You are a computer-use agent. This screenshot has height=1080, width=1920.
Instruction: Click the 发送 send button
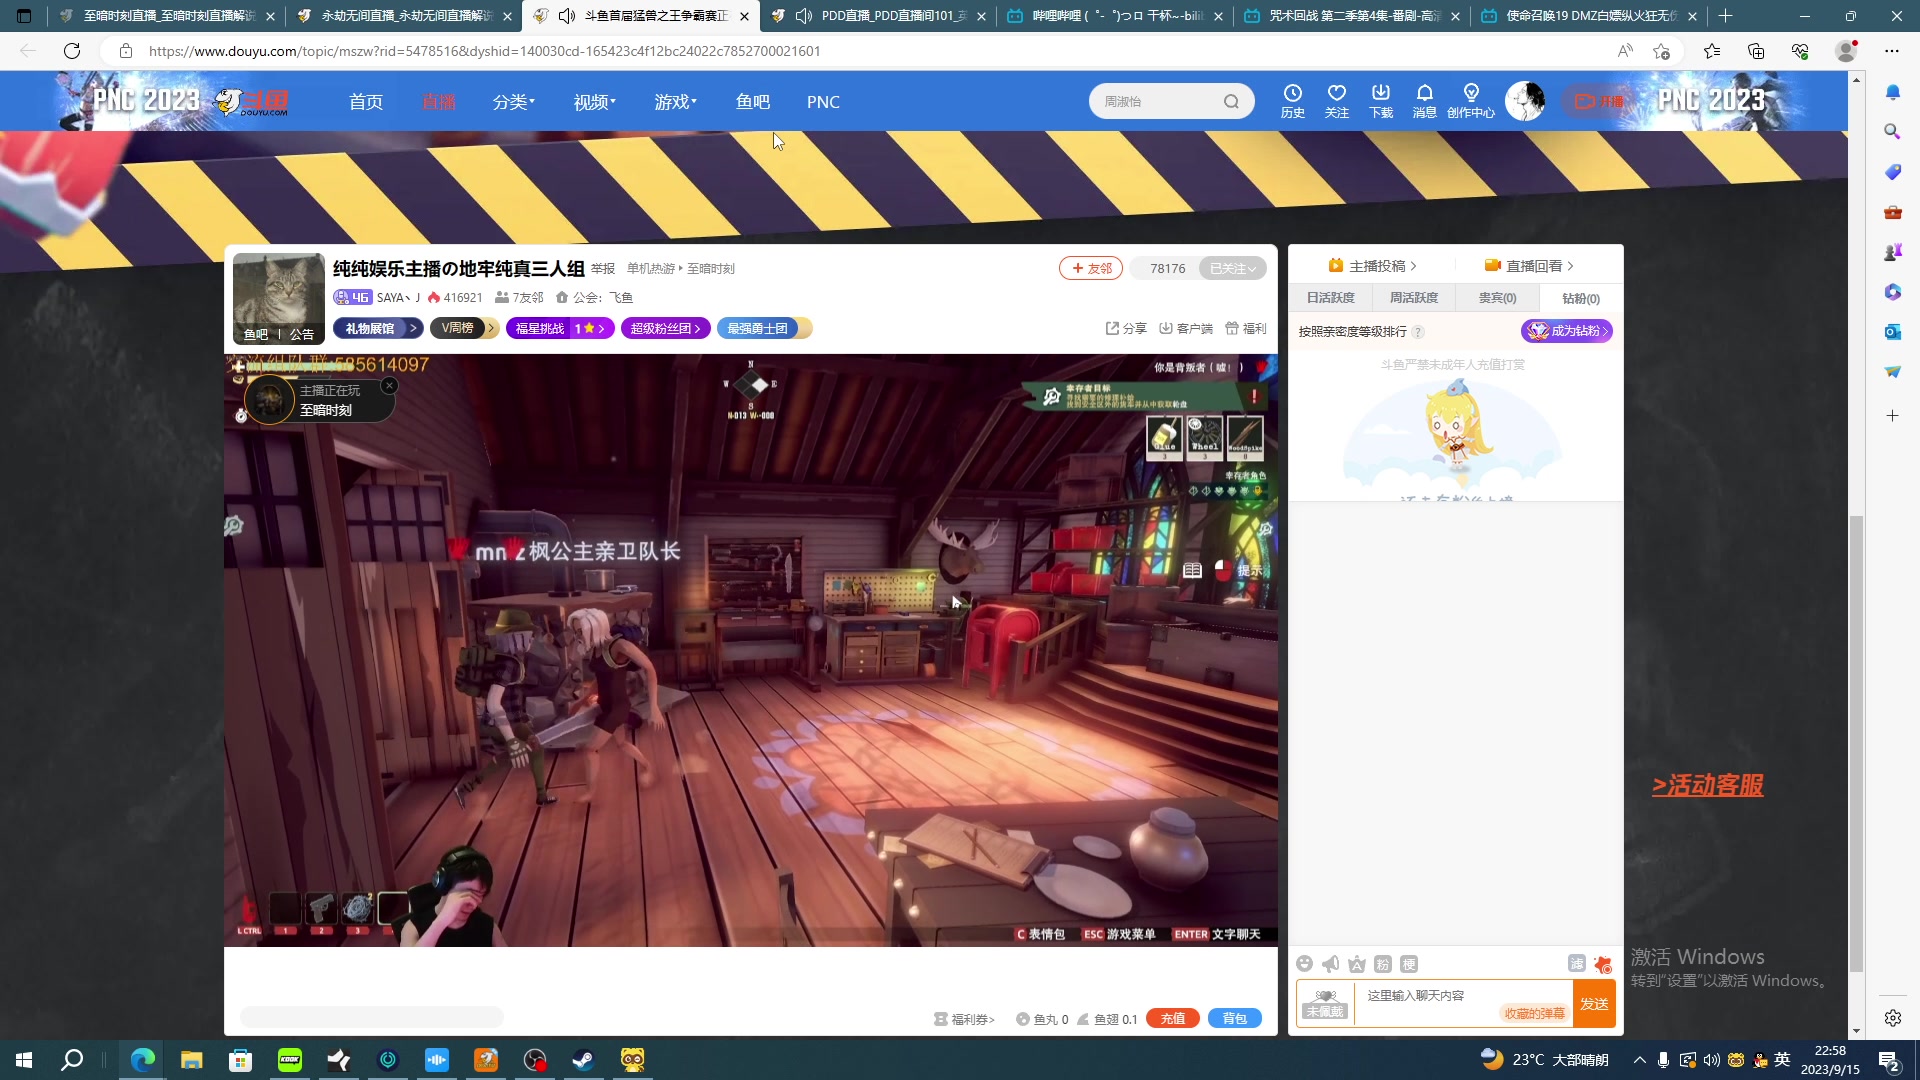1595,1004
